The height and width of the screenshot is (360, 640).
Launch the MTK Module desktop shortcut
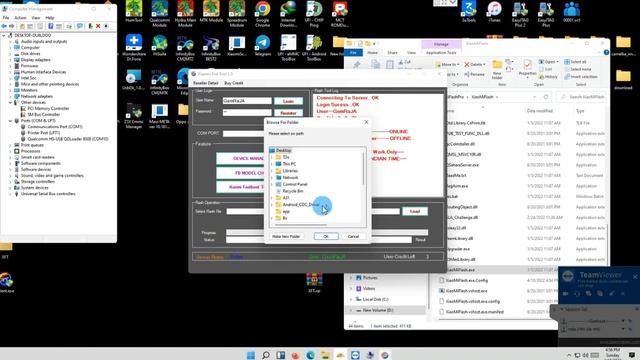211,12
